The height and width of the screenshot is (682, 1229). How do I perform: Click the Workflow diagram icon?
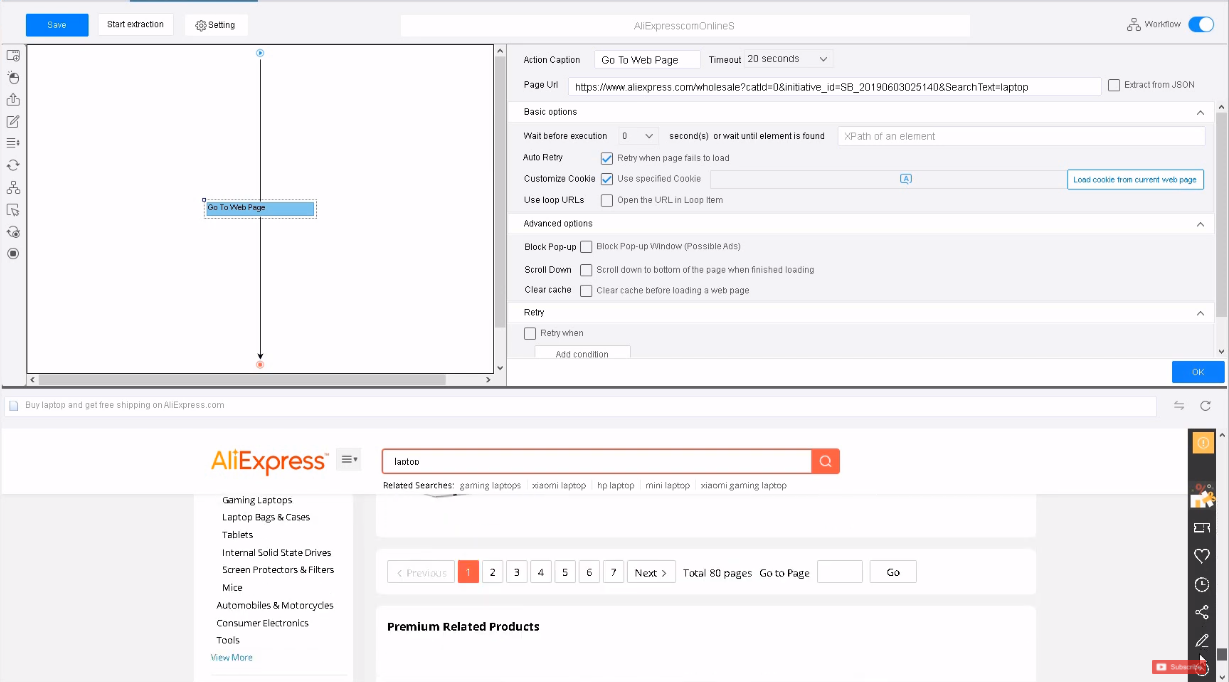(1132, 24)
